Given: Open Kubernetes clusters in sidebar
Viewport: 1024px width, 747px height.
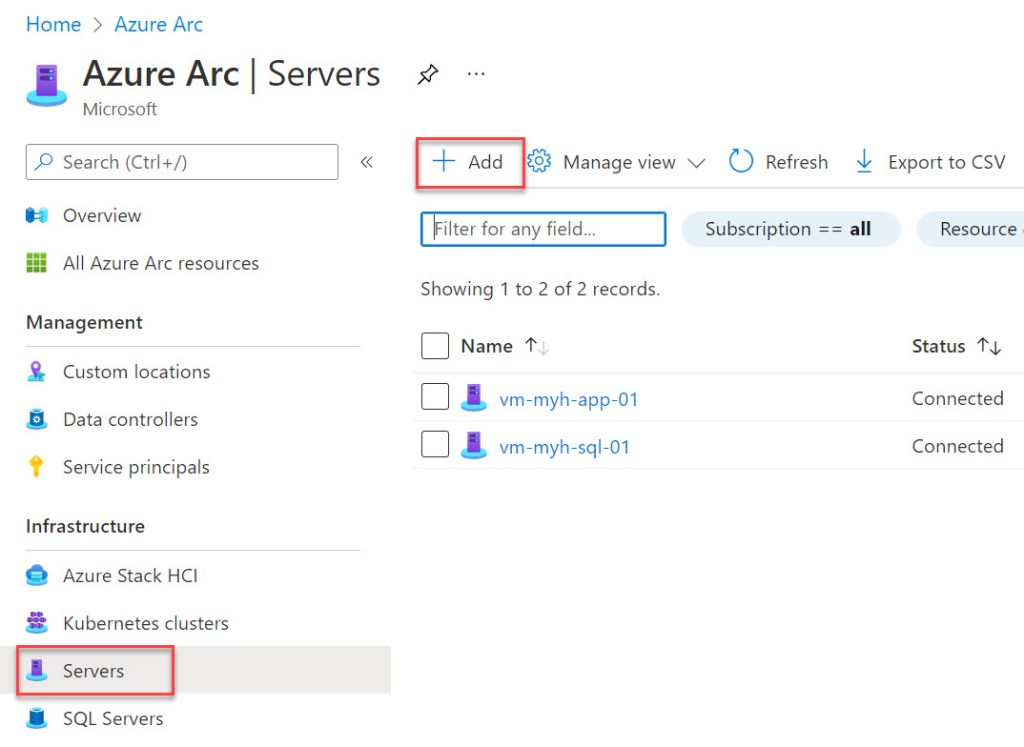Looking at the screenshot, I should coord(145,623).
